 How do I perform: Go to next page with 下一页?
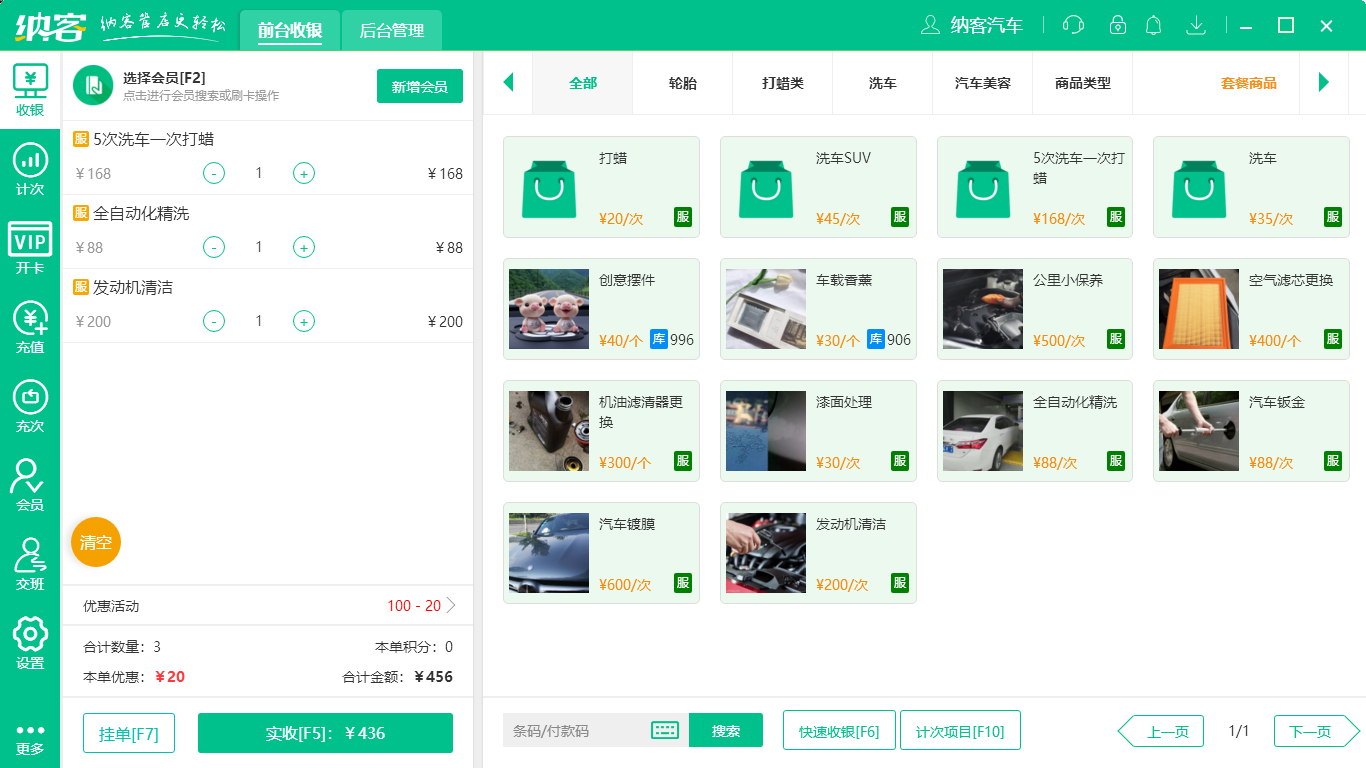1316,731
